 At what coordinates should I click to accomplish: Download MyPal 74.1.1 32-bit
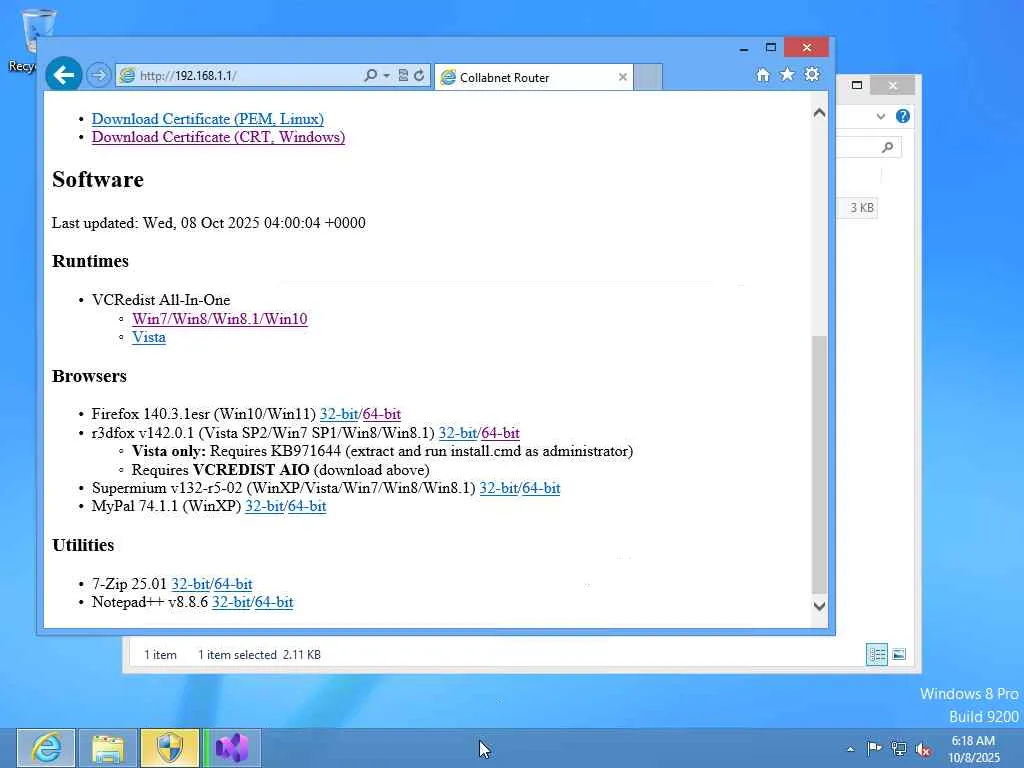click(x=264, y=506)
